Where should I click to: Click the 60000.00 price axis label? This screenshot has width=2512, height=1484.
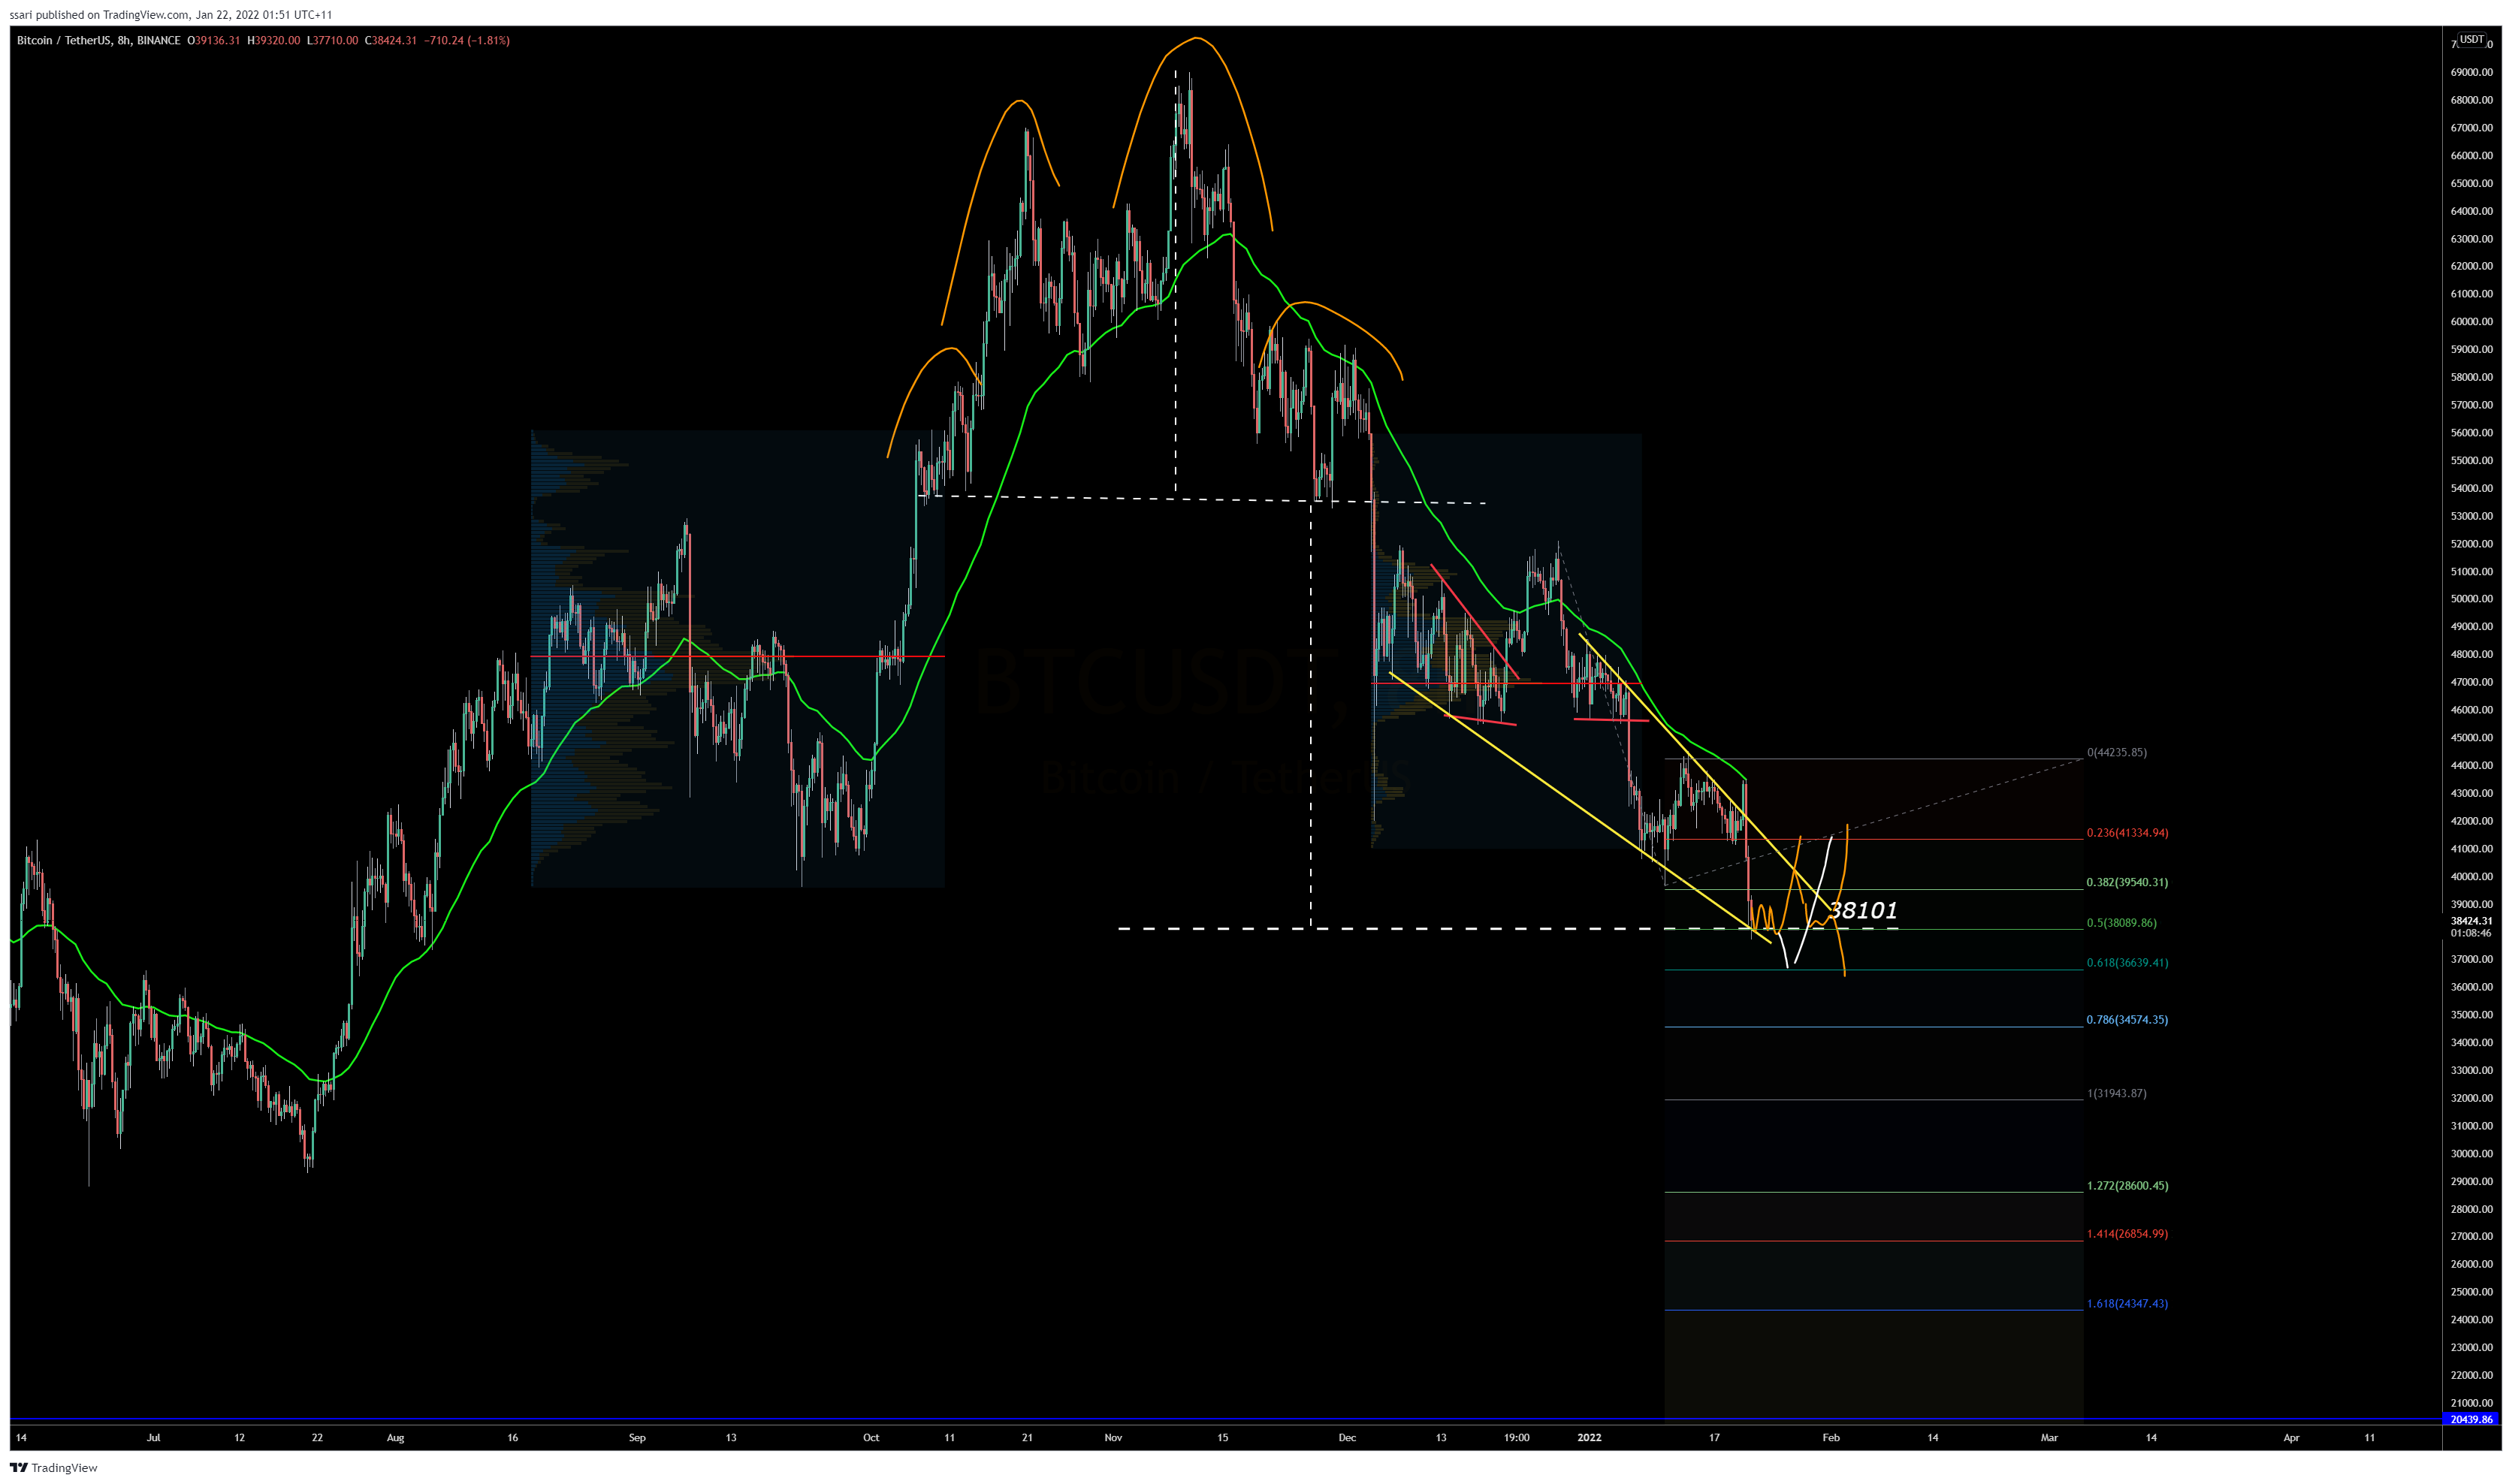pos(2471,321)
